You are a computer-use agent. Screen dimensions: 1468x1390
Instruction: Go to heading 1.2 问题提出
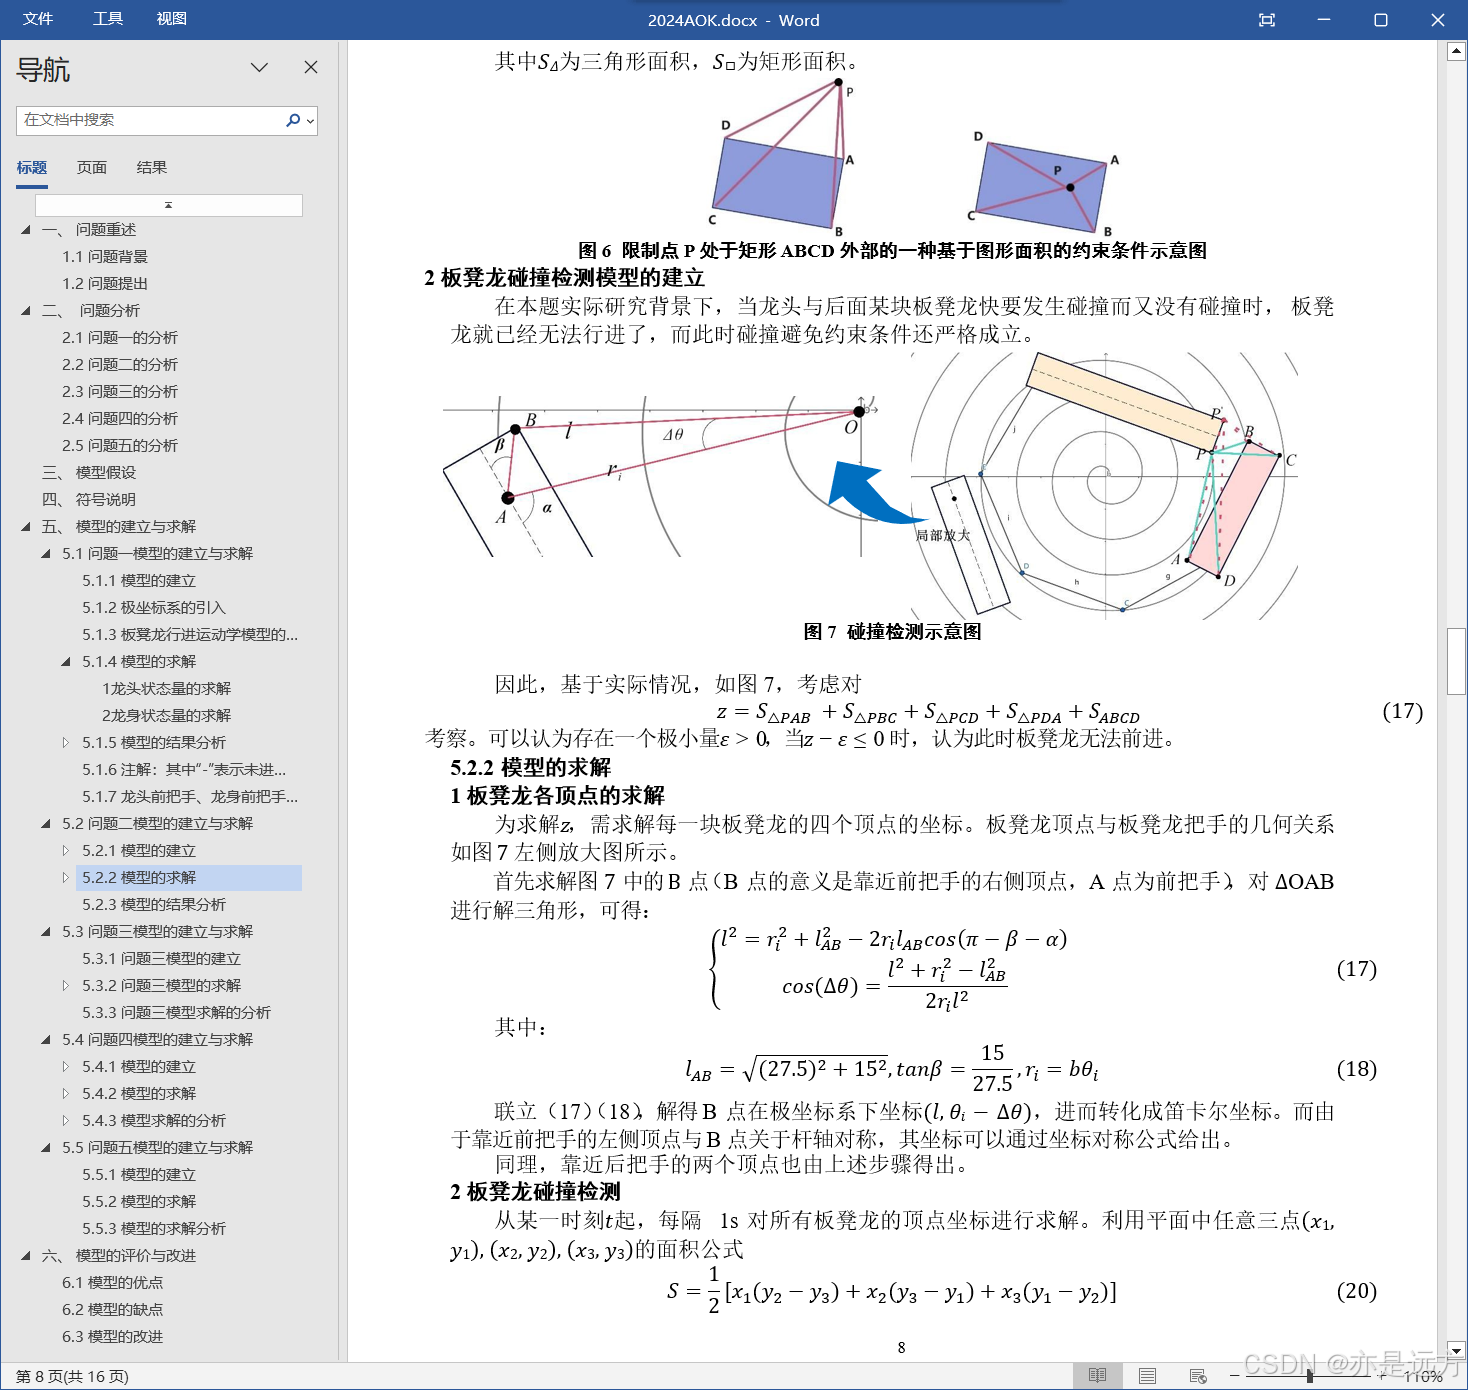pos(105,284)
